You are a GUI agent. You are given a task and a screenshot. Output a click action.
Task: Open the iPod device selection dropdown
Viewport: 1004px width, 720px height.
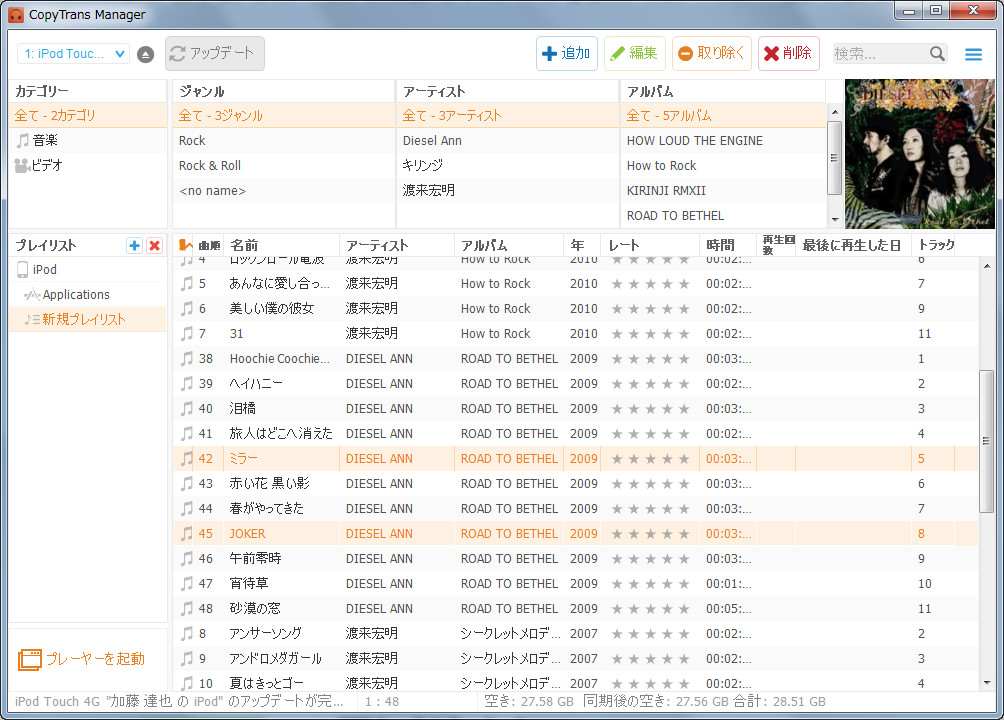click(x=70, y=54)
